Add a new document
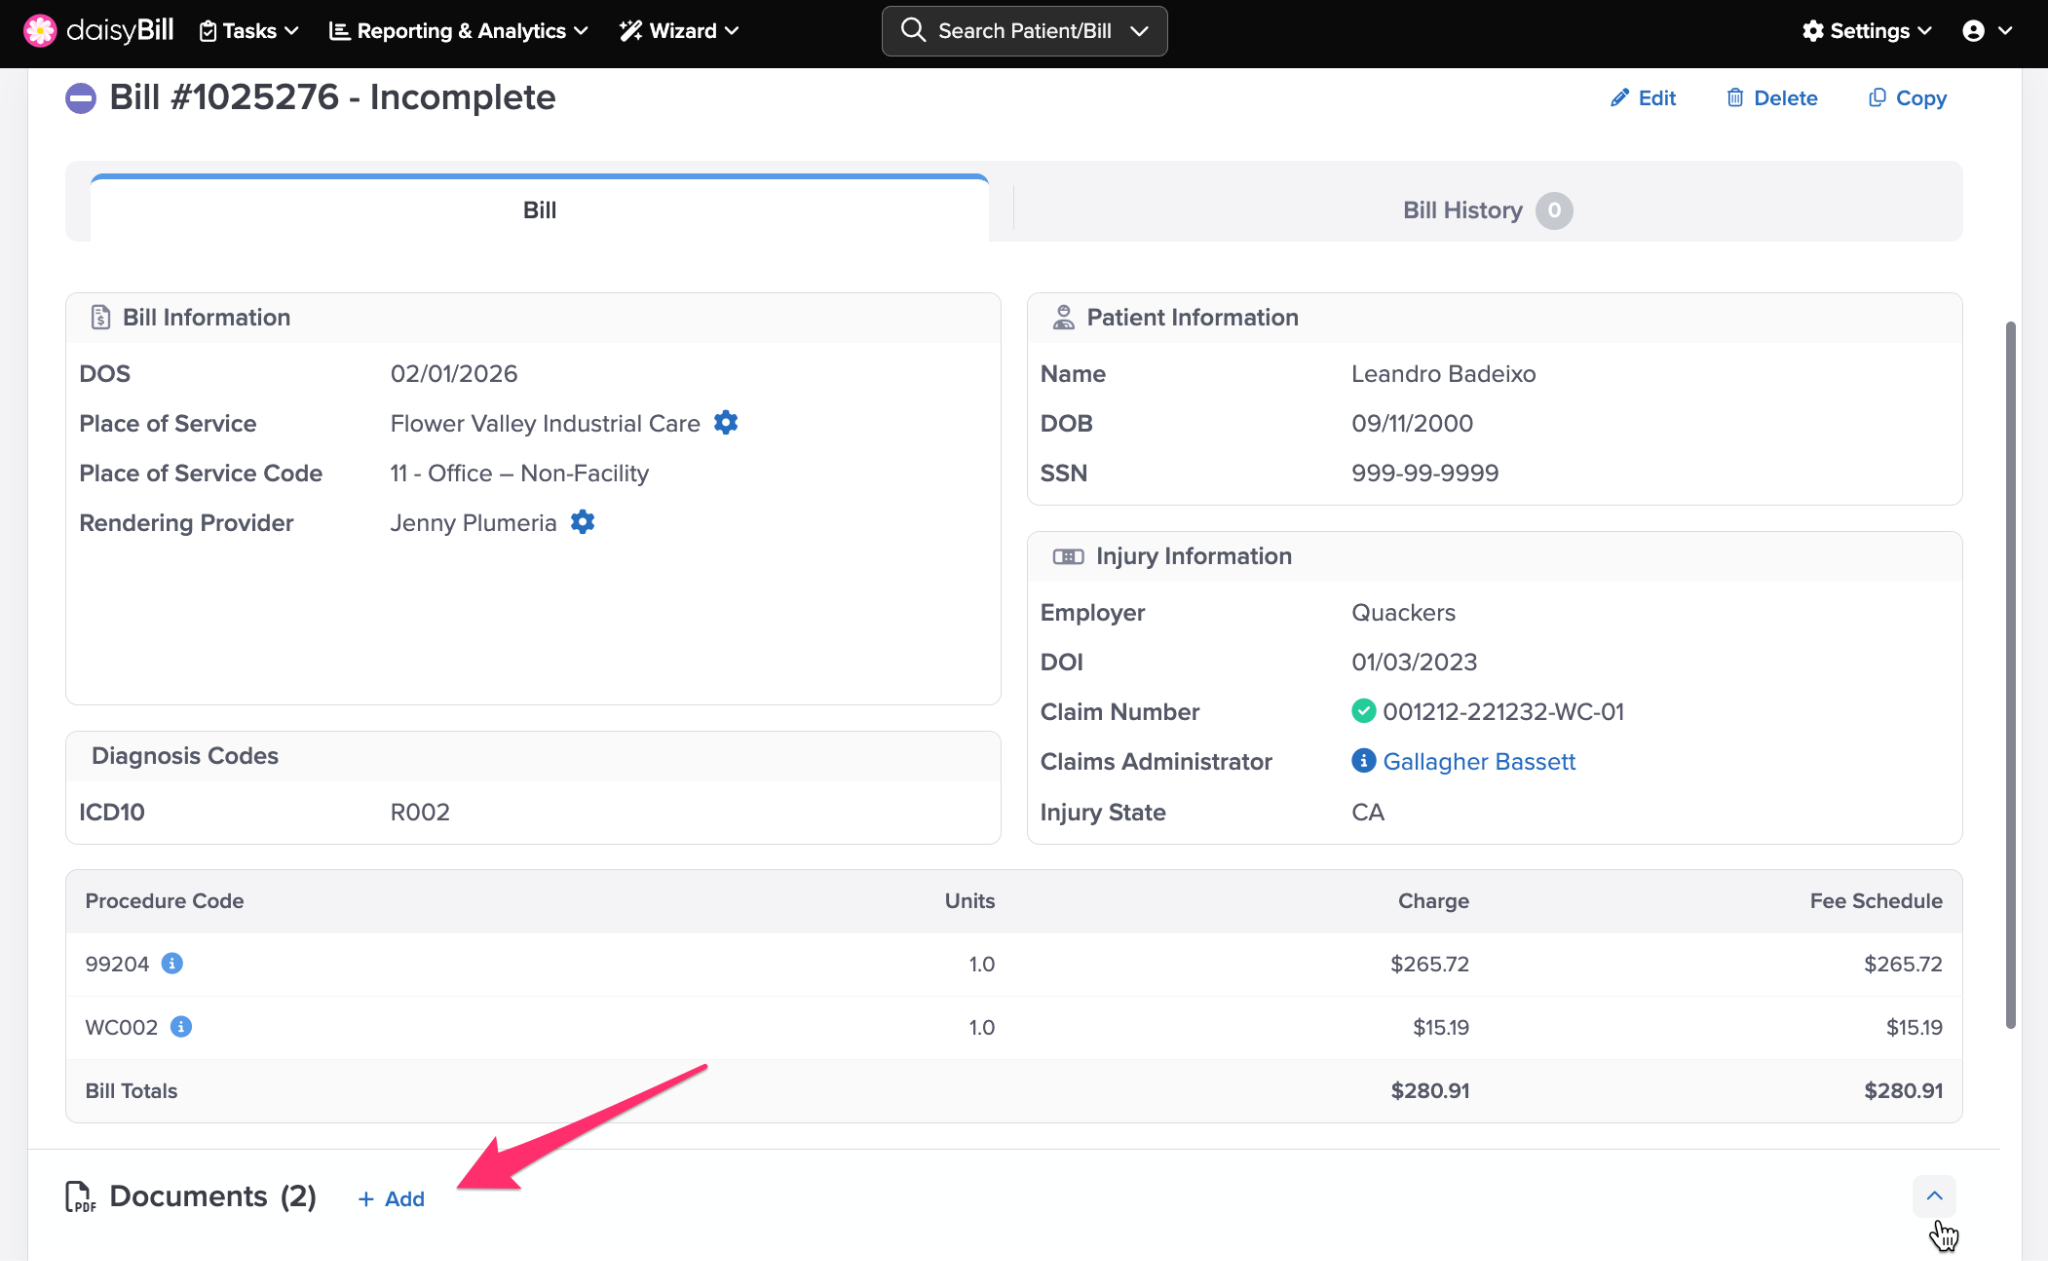 (392, 1198)
